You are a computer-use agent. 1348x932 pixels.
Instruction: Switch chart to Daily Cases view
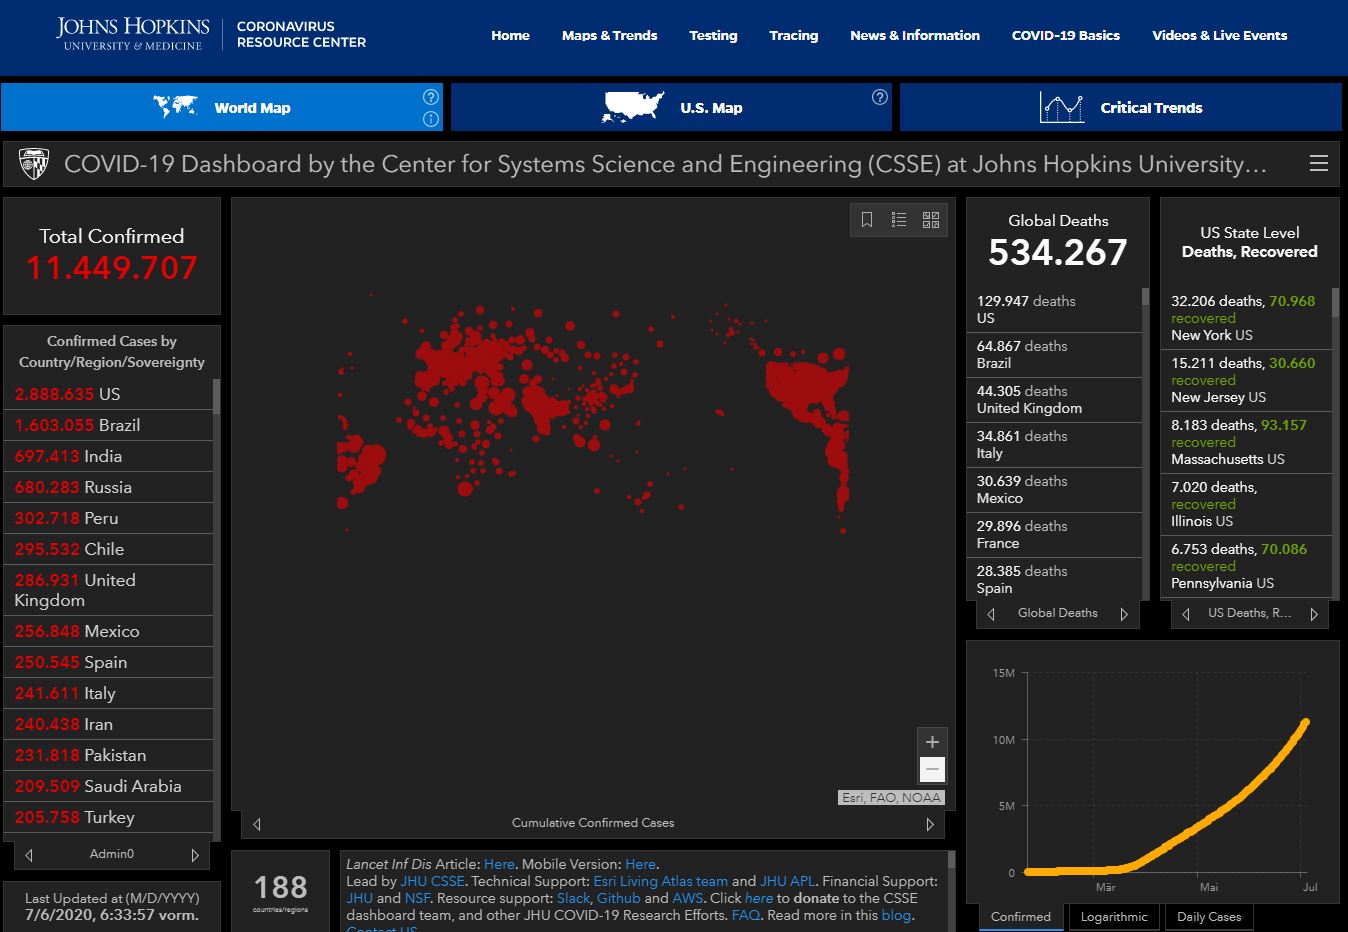[1208, 916]
